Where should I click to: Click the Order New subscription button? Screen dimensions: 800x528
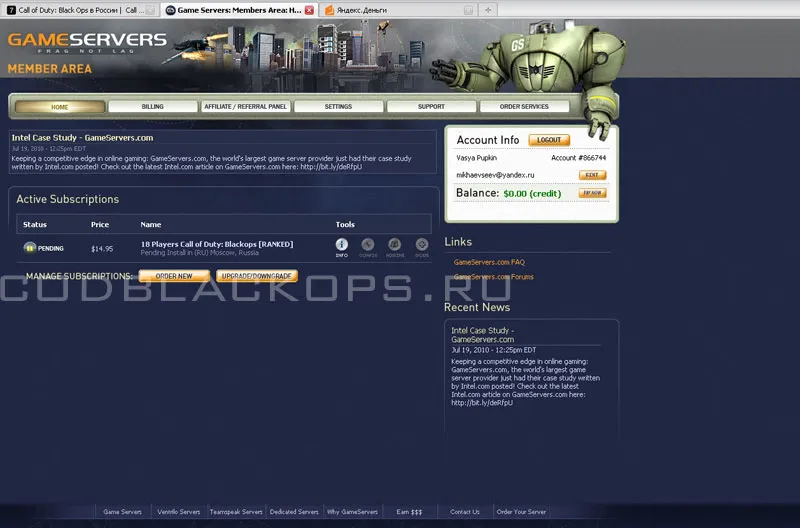click(174, 276)
